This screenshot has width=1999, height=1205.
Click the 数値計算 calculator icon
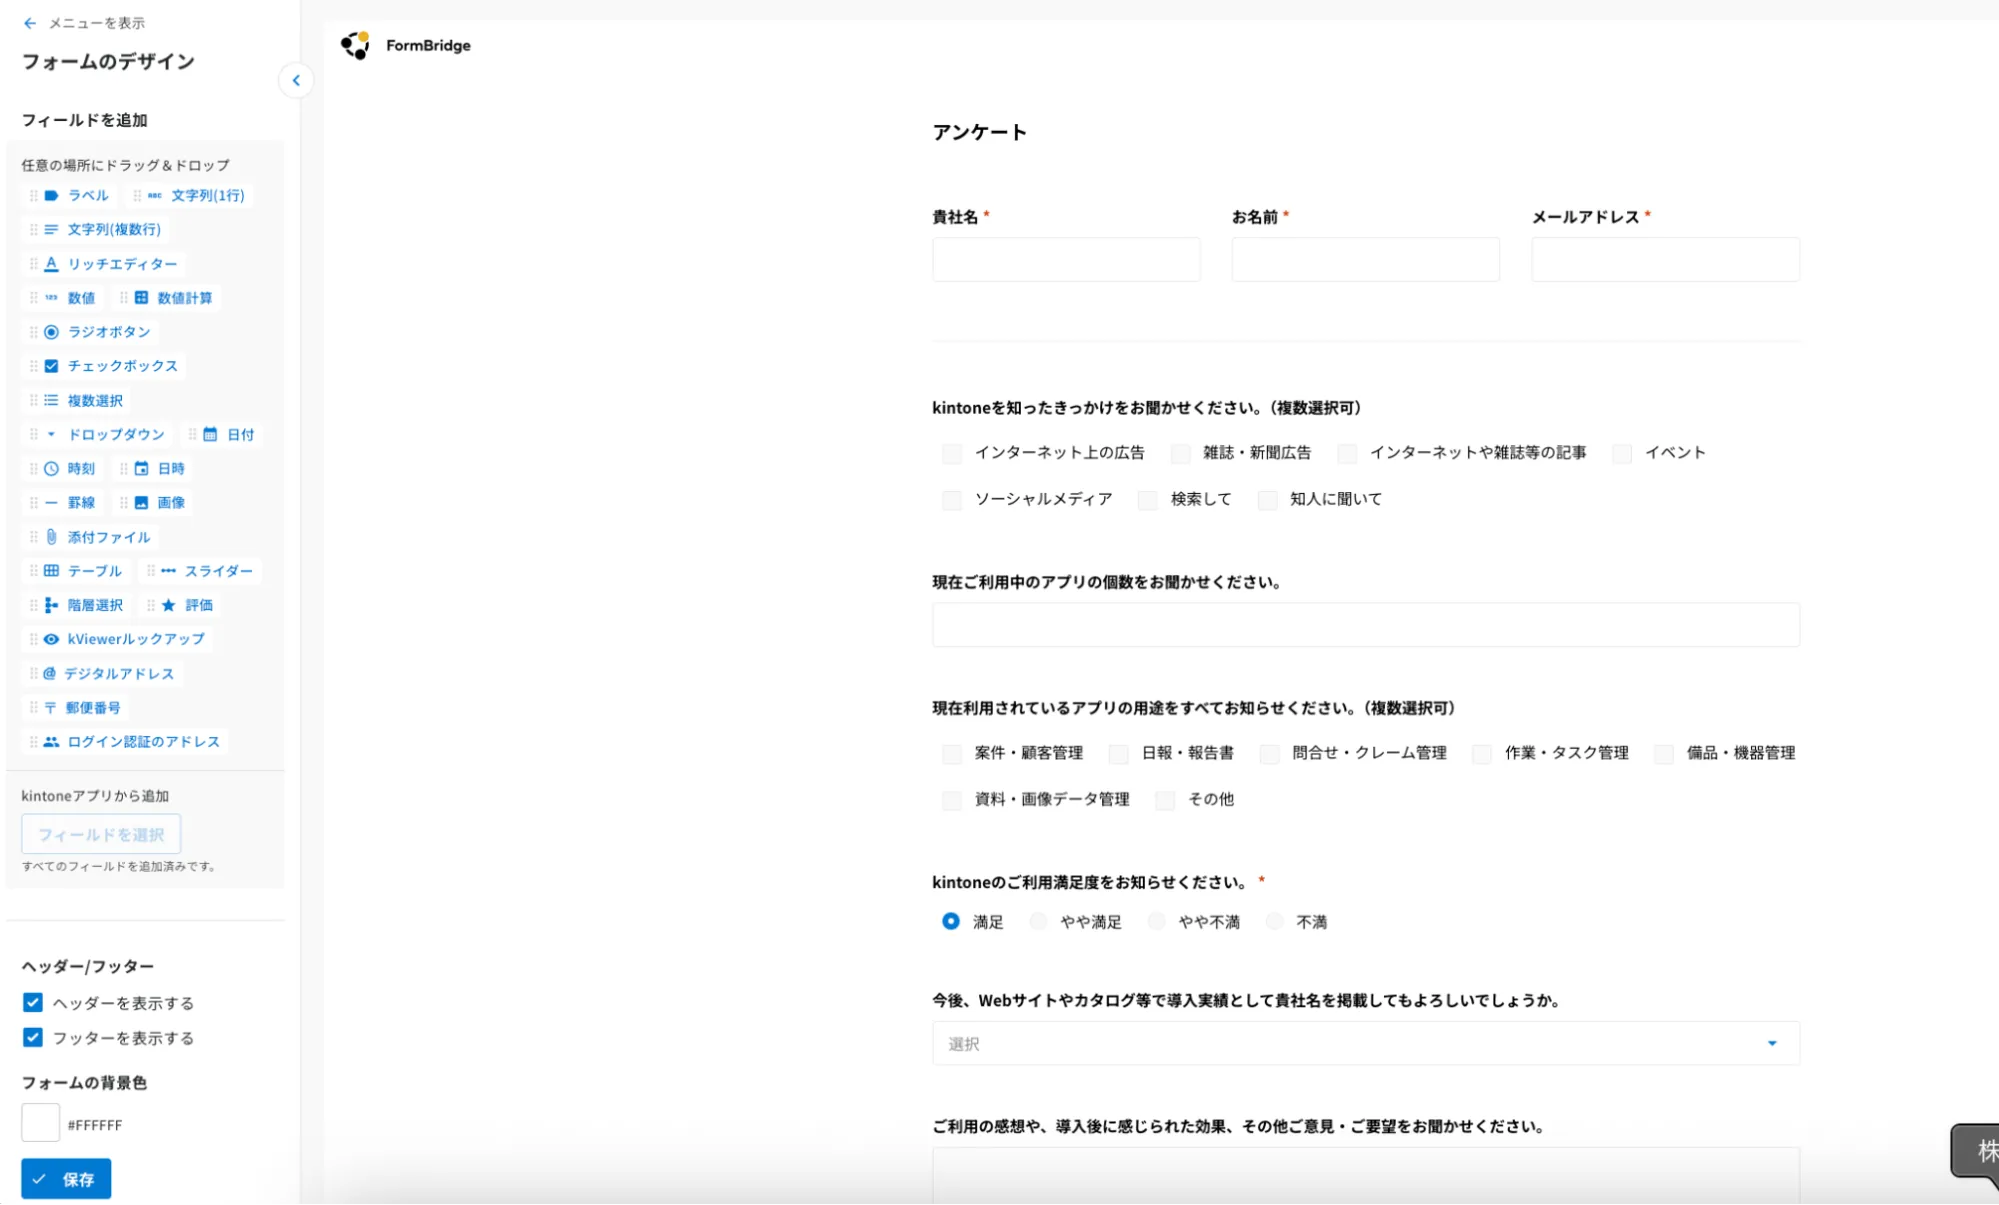click(x=141, y=298)
